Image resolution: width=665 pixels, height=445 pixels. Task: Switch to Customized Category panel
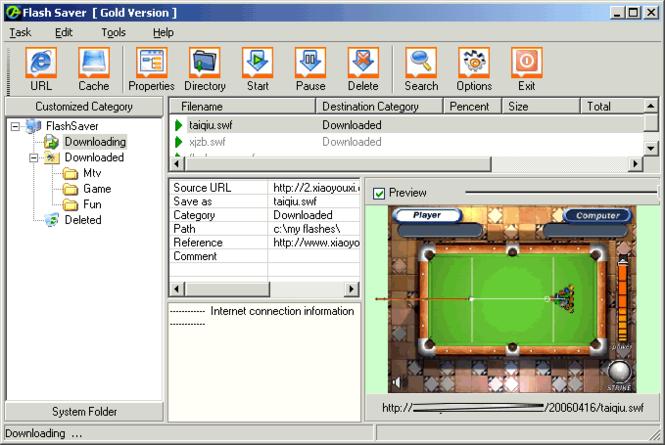click(84, 106)
